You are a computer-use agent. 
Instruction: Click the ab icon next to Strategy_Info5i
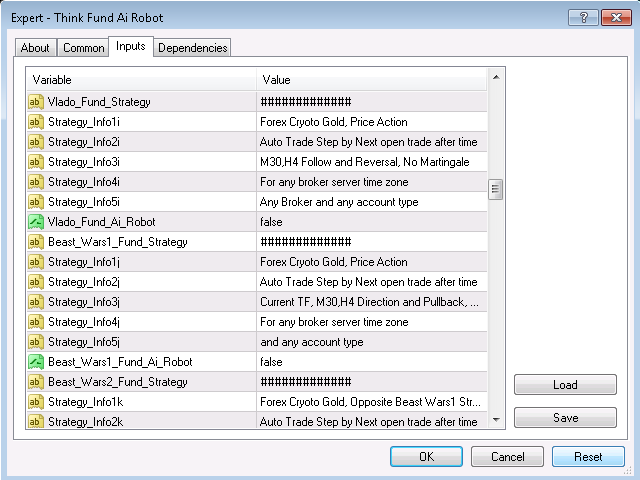tap(36, 202)
